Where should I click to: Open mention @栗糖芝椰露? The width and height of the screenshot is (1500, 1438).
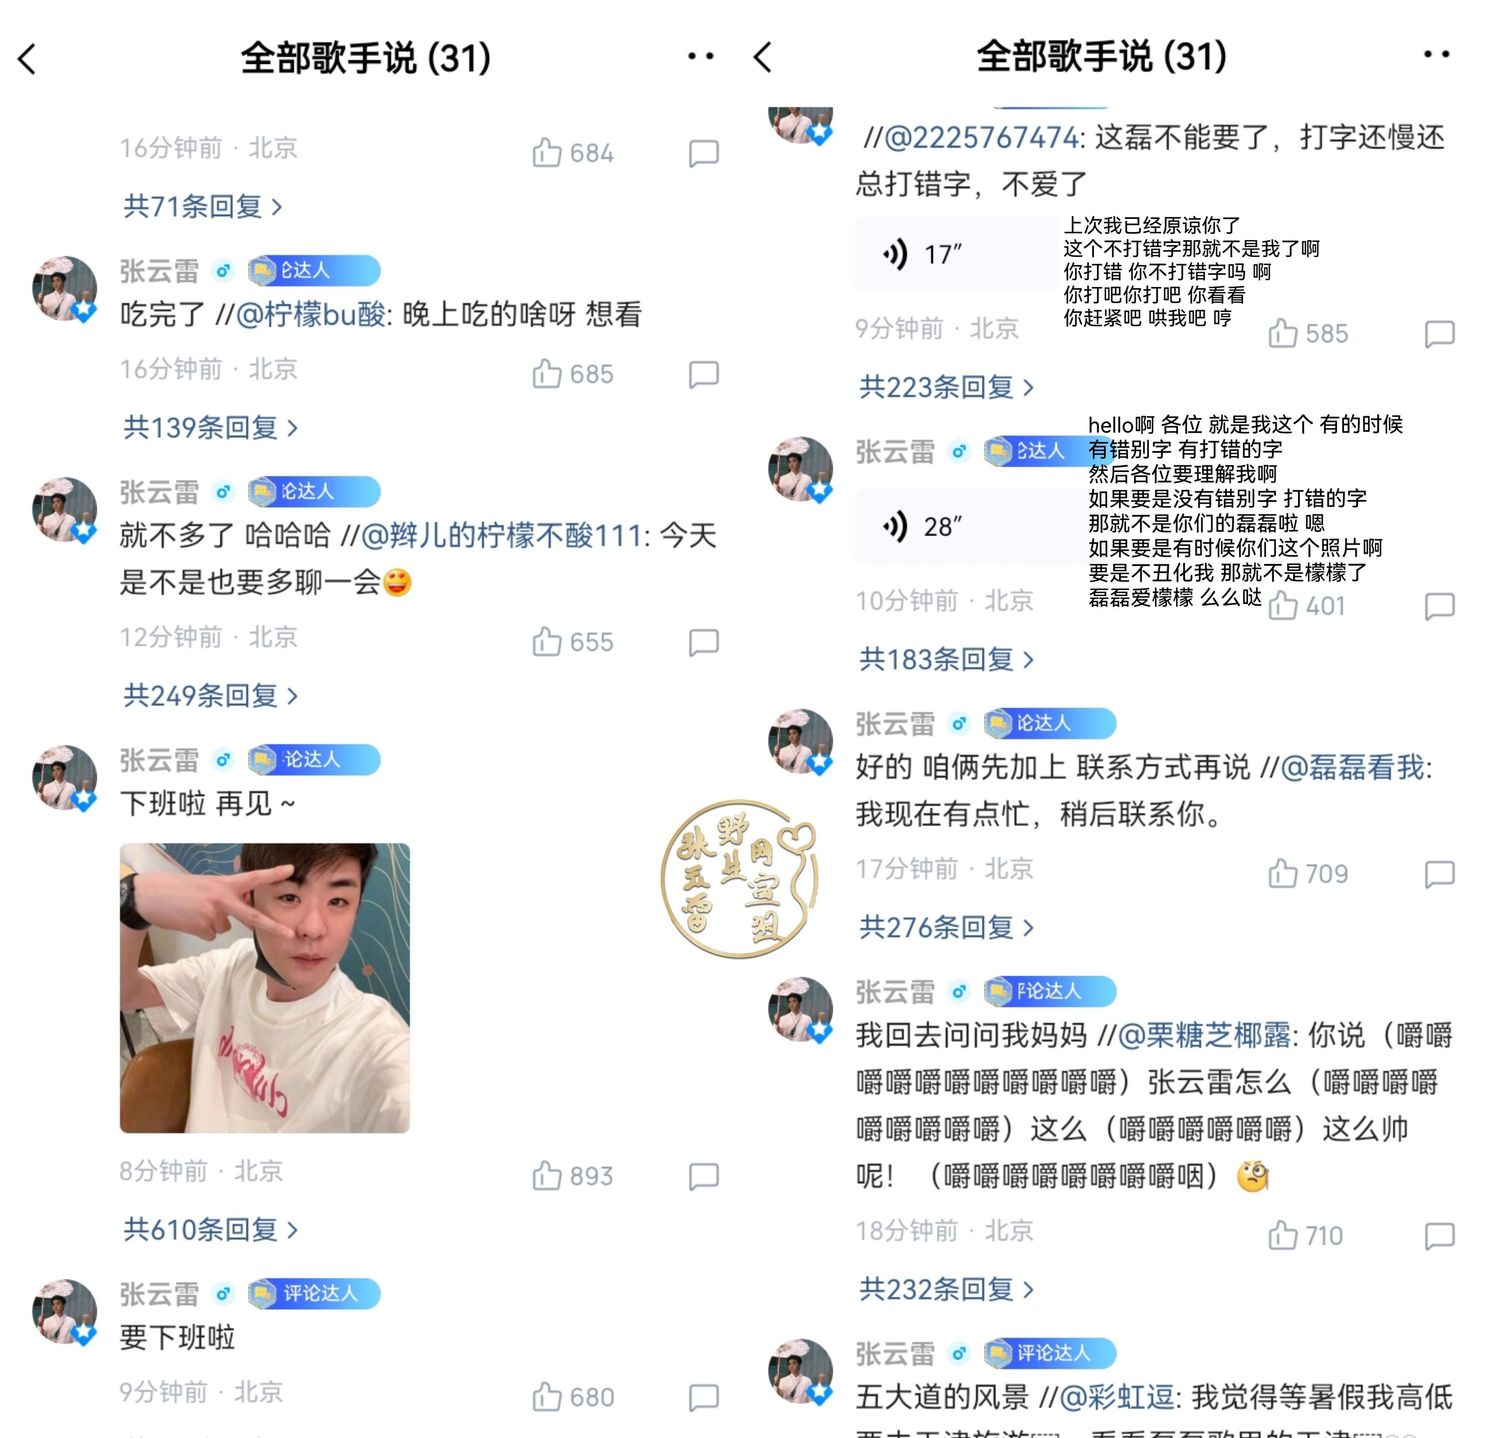click(1204, 1035)
